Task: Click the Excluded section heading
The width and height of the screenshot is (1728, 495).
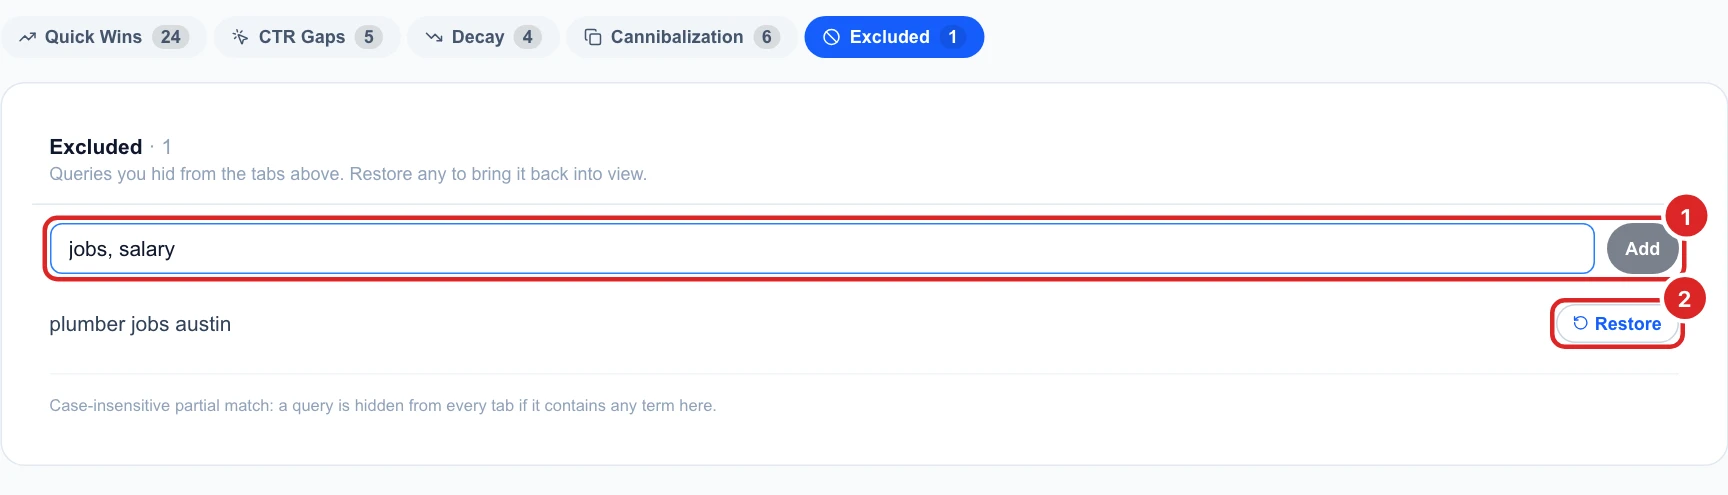Action: click(96, 147)
